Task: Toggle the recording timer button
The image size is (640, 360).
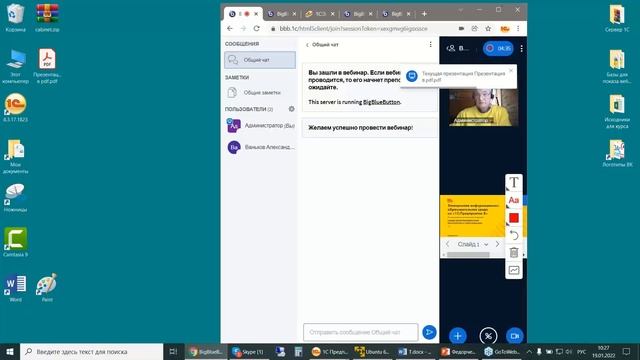Action: pyautogui.click(x=498, y=48)
